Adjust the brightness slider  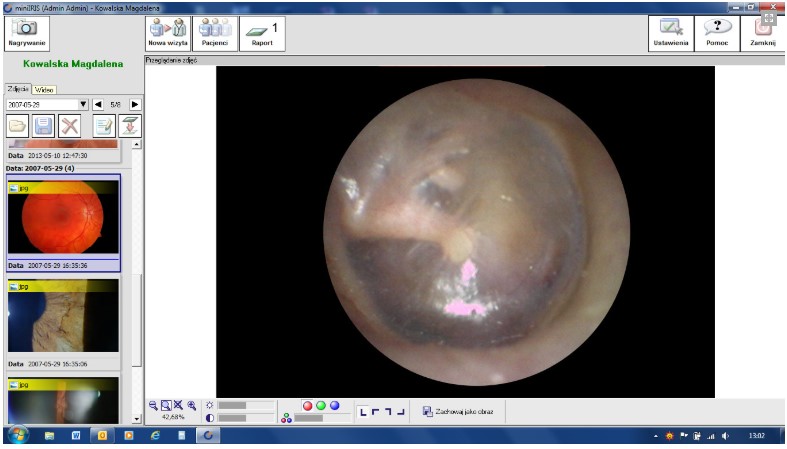tap(245, 405)
